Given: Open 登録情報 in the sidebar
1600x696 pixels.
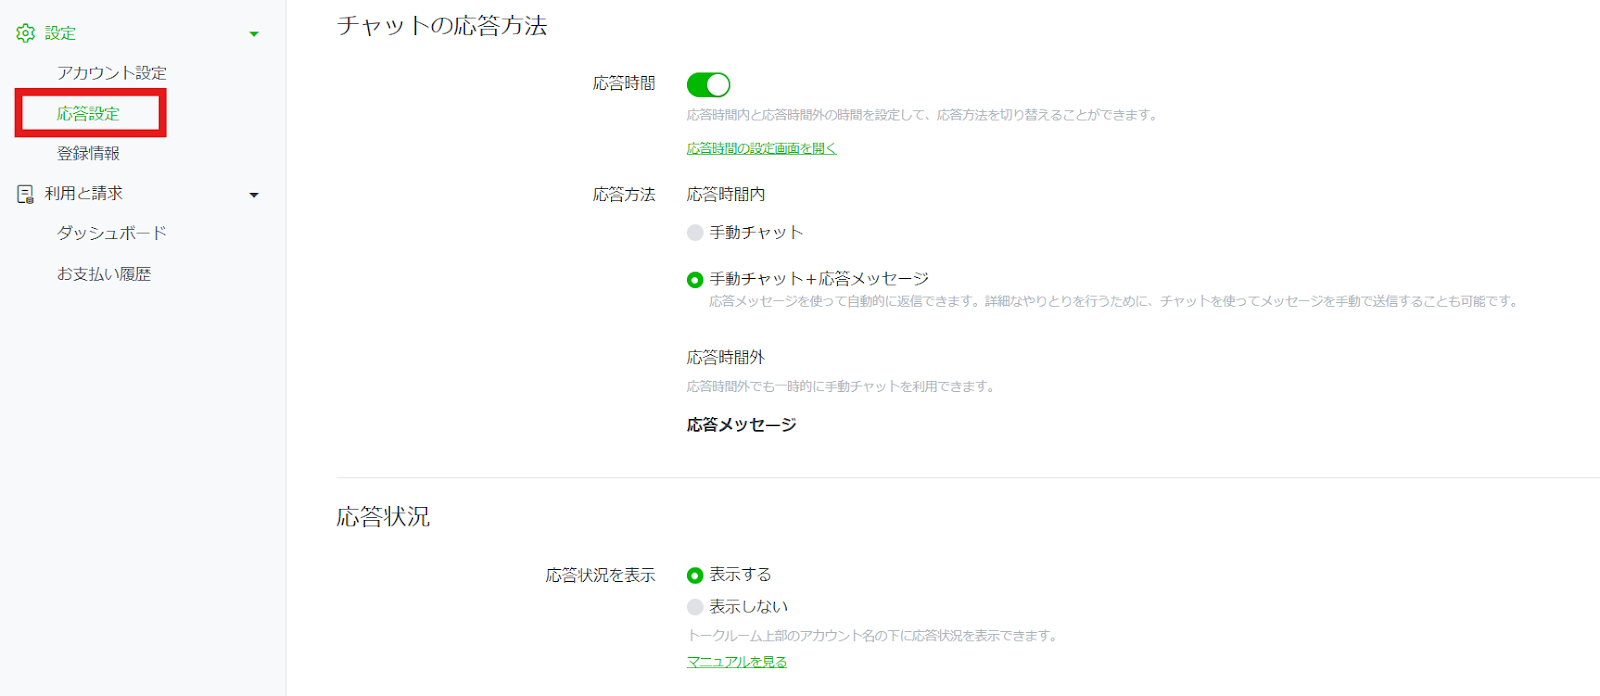Looking at the screenshot, I should (x=88, y=153).
